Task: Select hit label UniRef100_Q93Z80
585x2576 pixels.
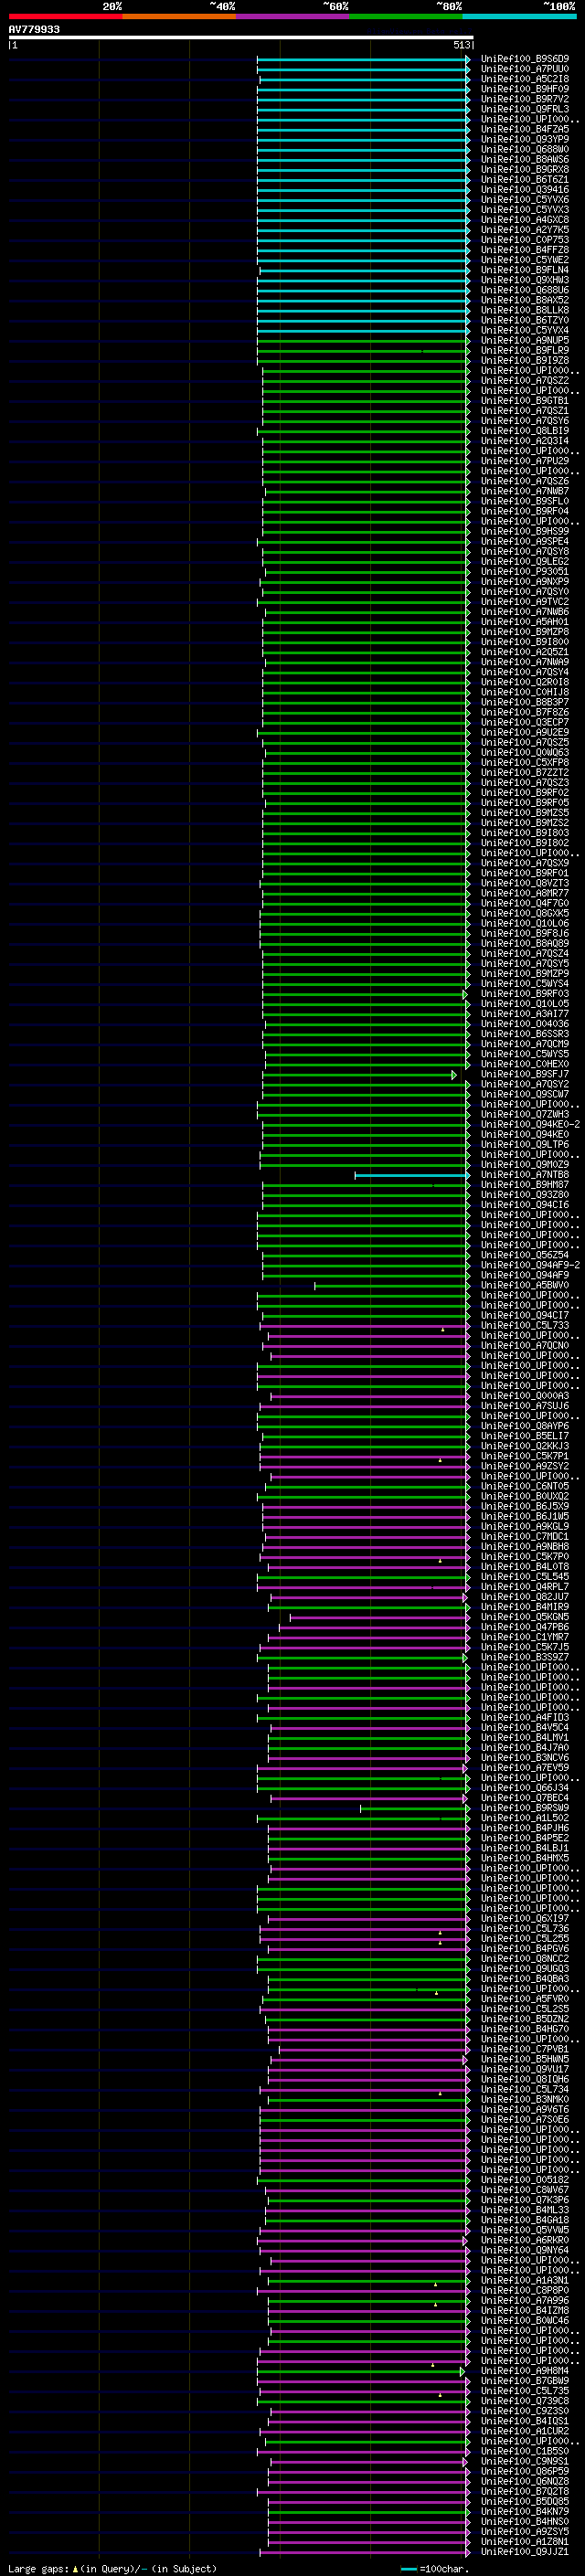Action: pos(525,1195)
